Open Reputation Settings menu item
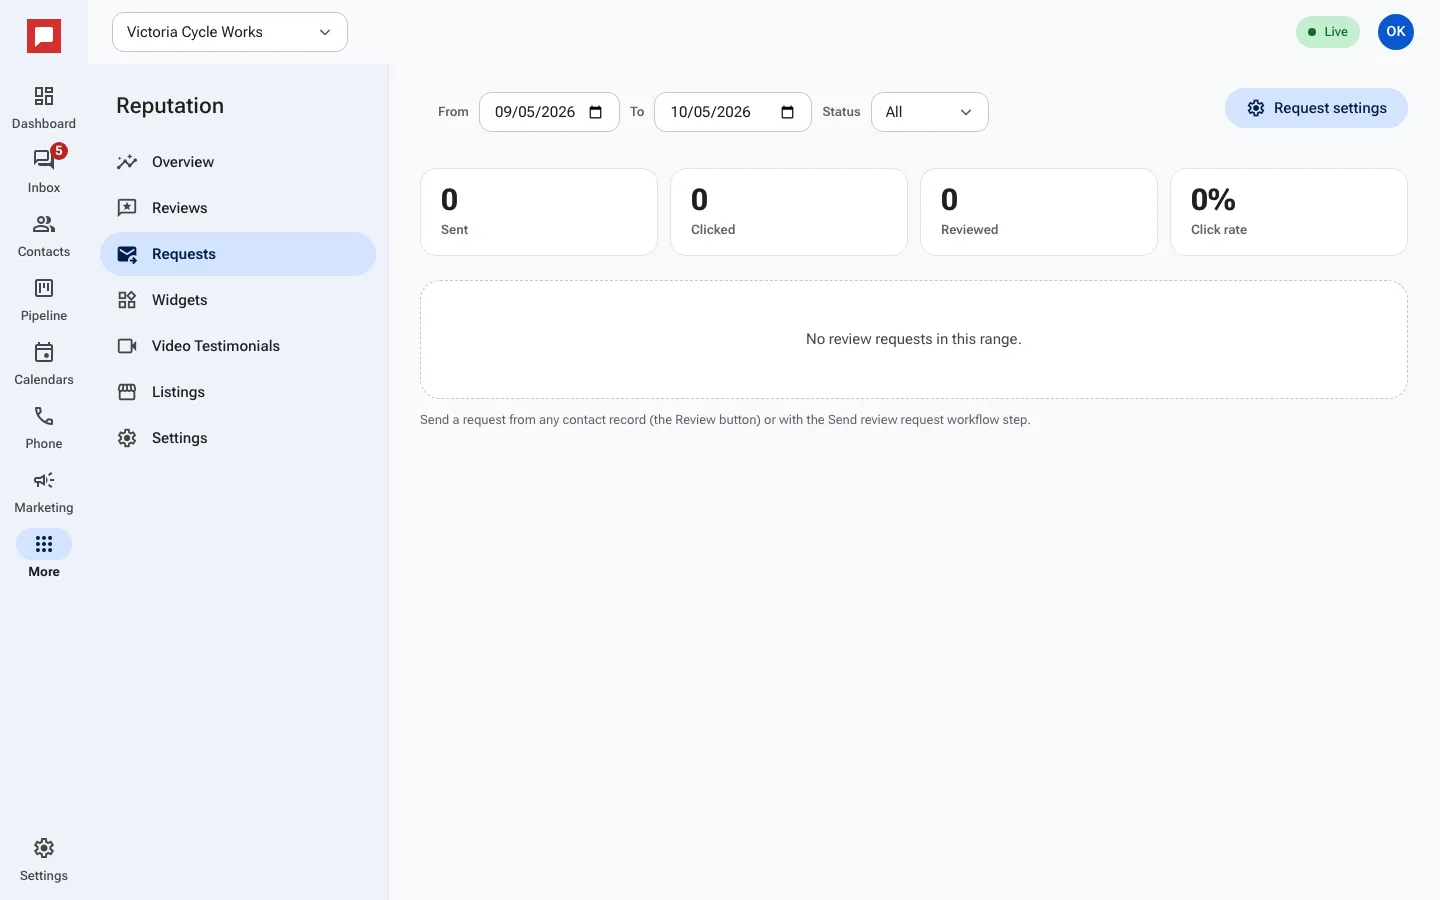 point(238,438)
